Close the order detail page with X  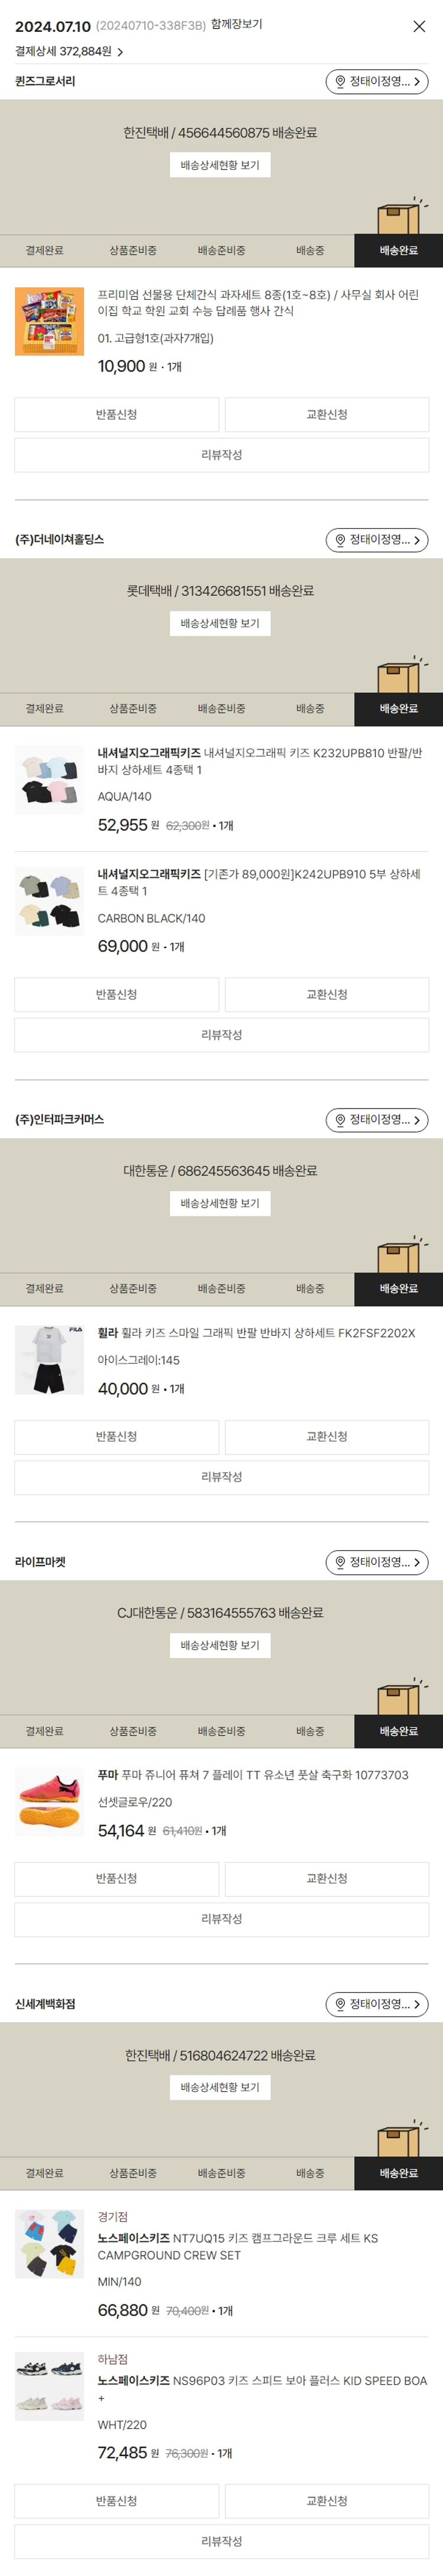tap(419, 27)
